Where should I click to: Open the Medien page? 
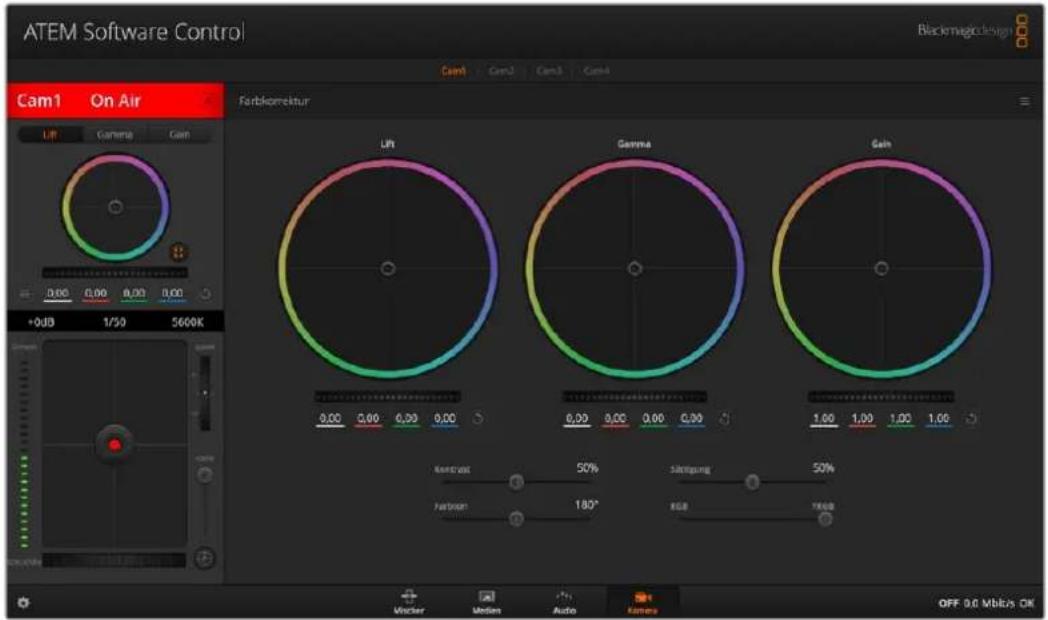486,602
